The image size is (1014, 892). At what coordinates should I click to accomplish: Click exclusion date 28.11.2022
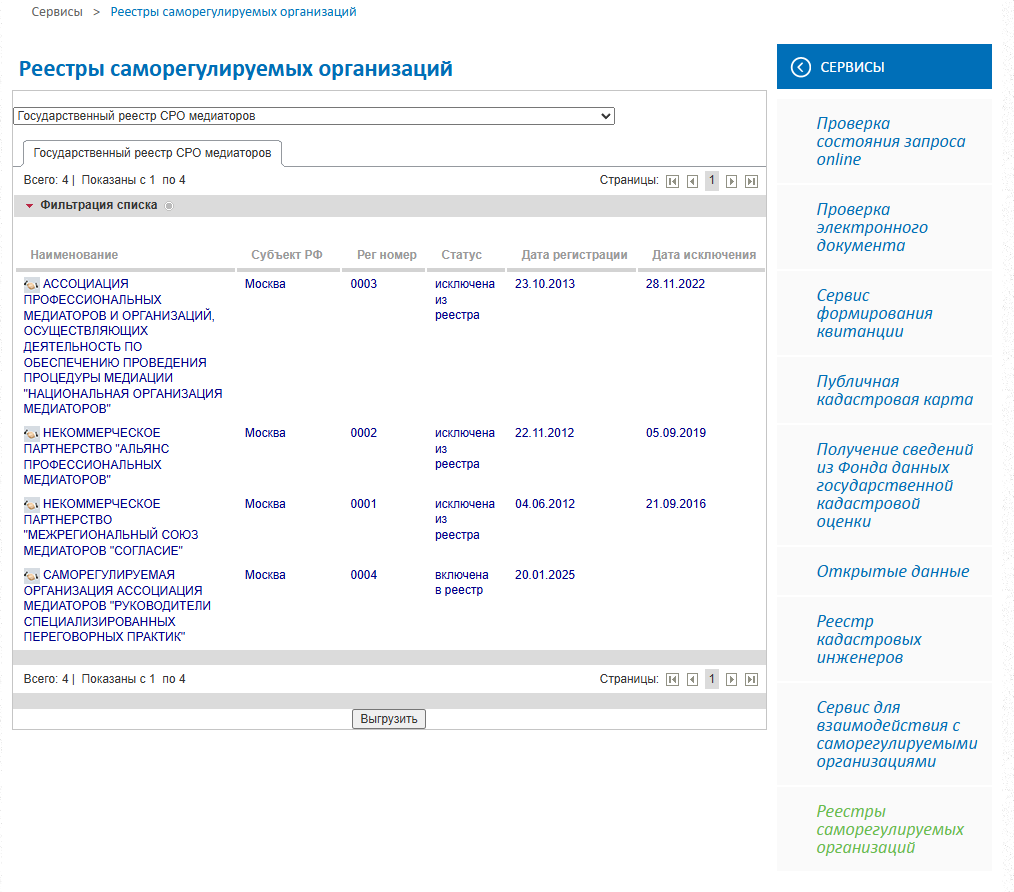pyautogui.click(x=675, y=284)
